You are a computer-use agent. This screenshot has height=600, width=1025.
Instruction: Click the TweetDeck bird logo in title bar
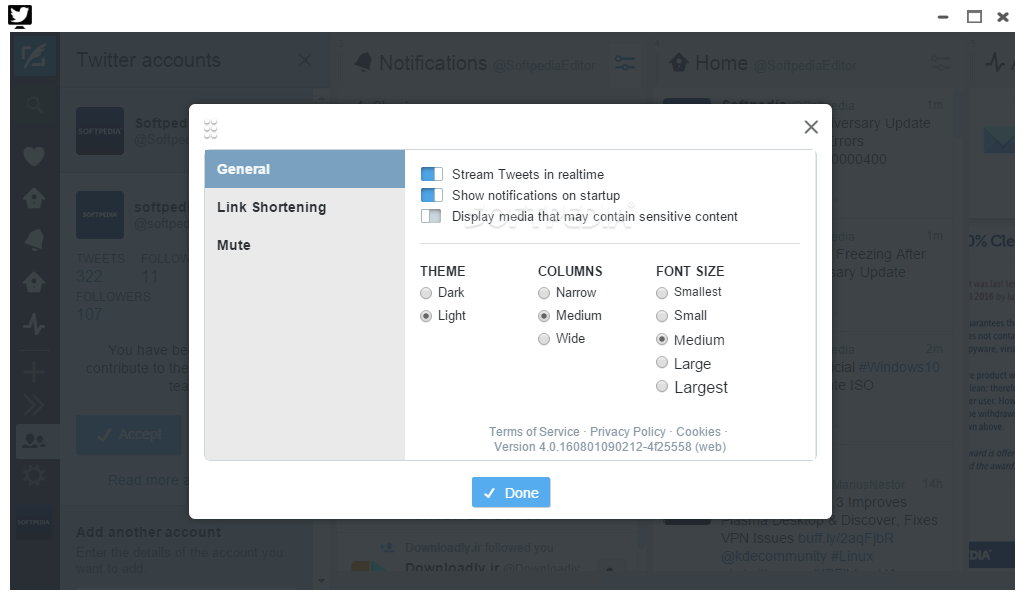[x=20, y=16]
